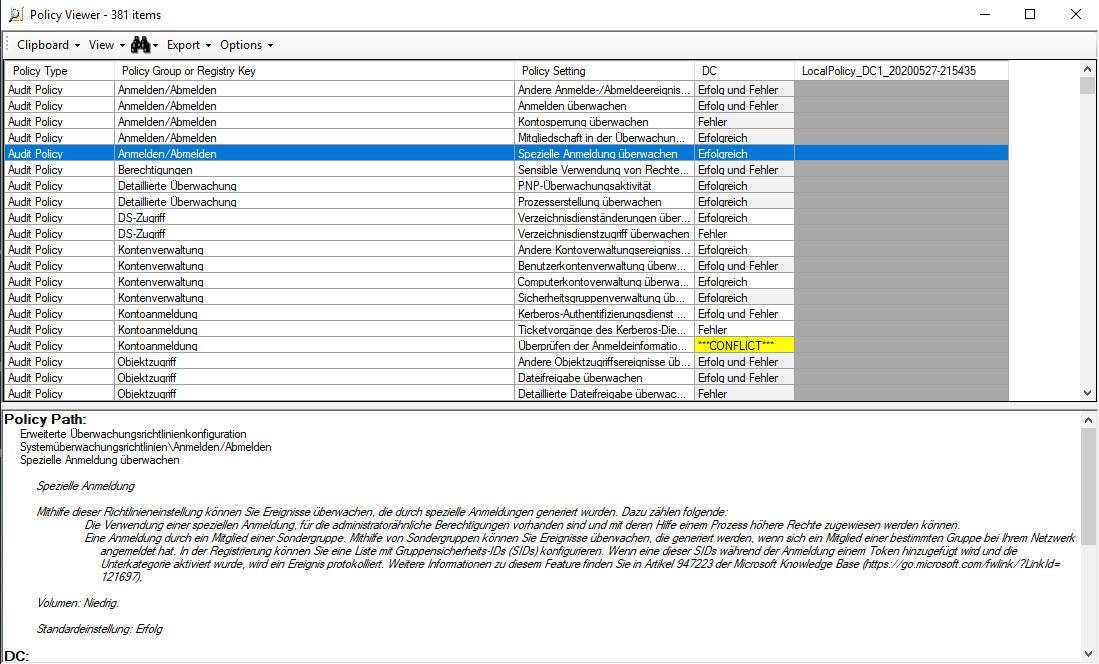
Task: Click the Policy Viewer app icon in title bar
Action: point(15,15)
